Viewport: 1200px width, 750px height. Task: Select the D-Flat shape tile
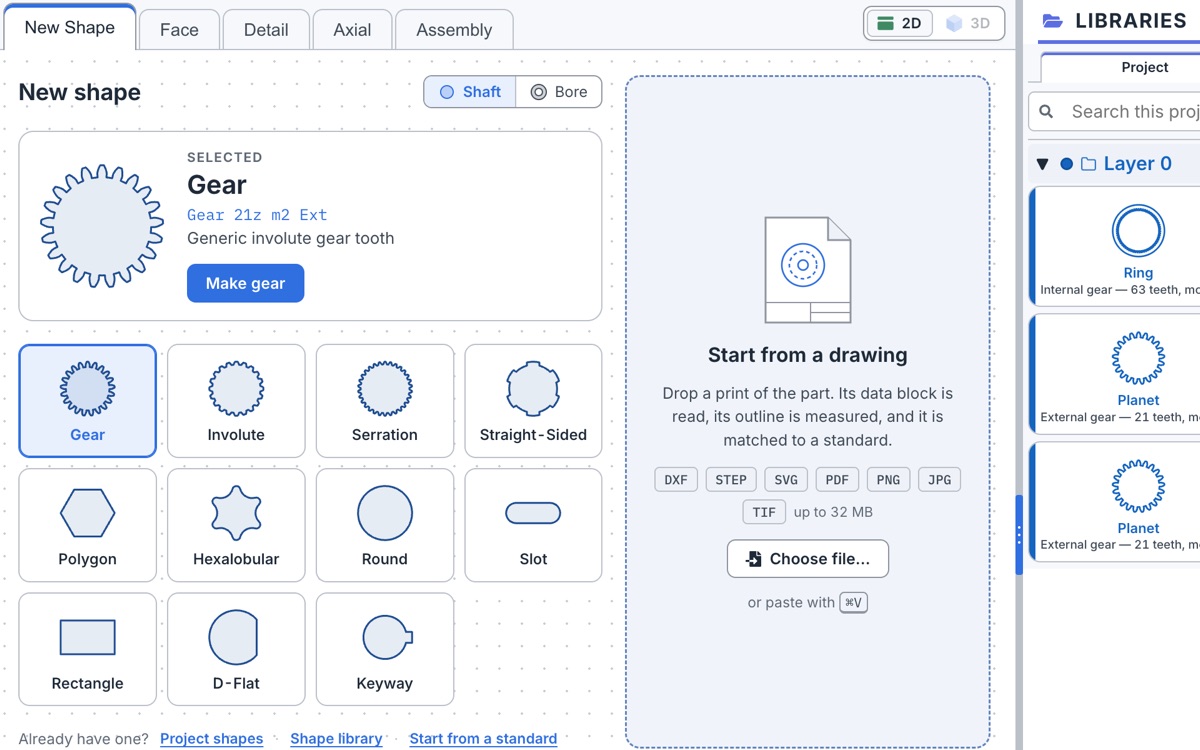click(x=236, y=649)
